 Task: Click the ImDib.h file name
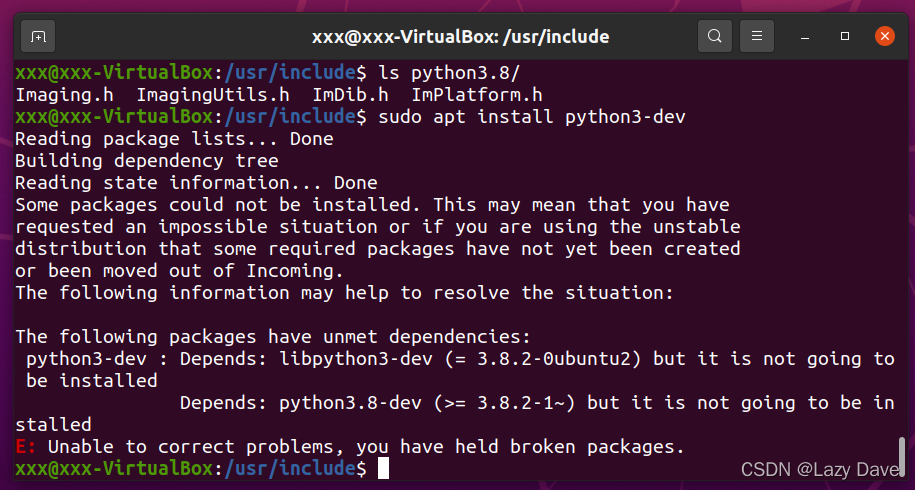point(350,95)
